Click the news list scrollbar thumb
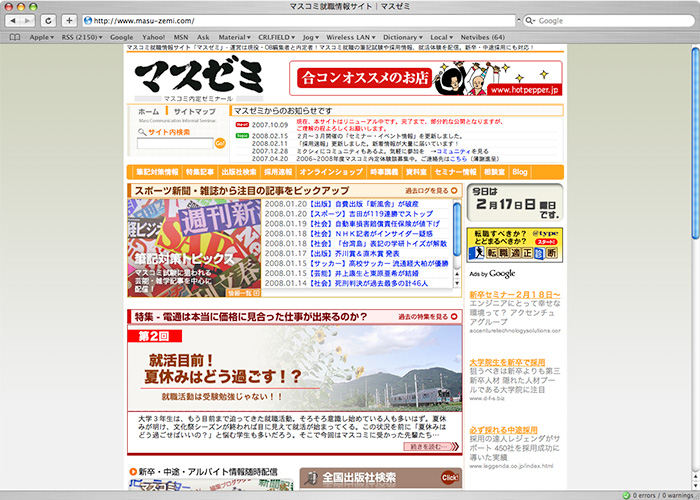The width and height of the screenshot is (700, 500). coord(457,229)
